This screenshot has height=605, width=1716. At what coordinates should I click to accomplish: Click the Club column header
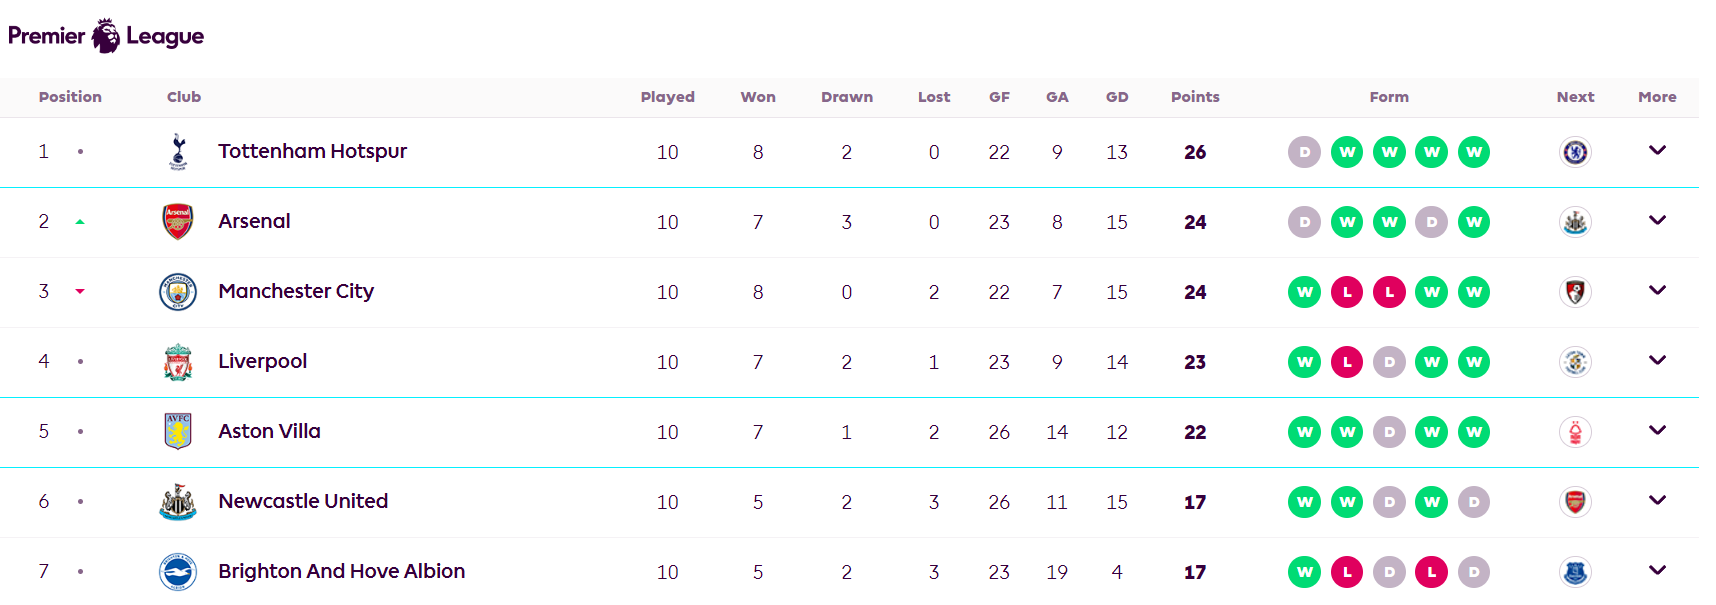pos(184,97)
